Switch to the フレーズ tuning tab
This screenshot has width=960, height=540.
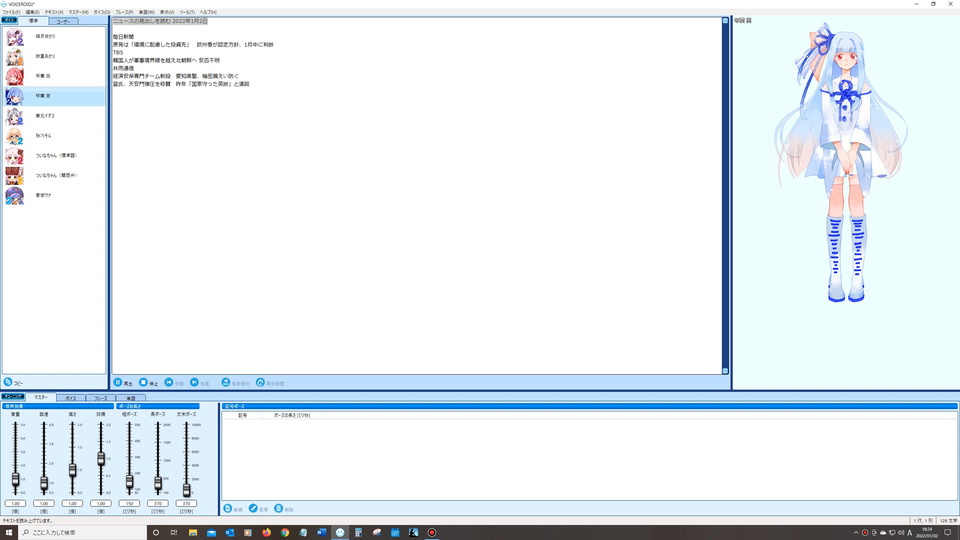click(x=100, y=398)
